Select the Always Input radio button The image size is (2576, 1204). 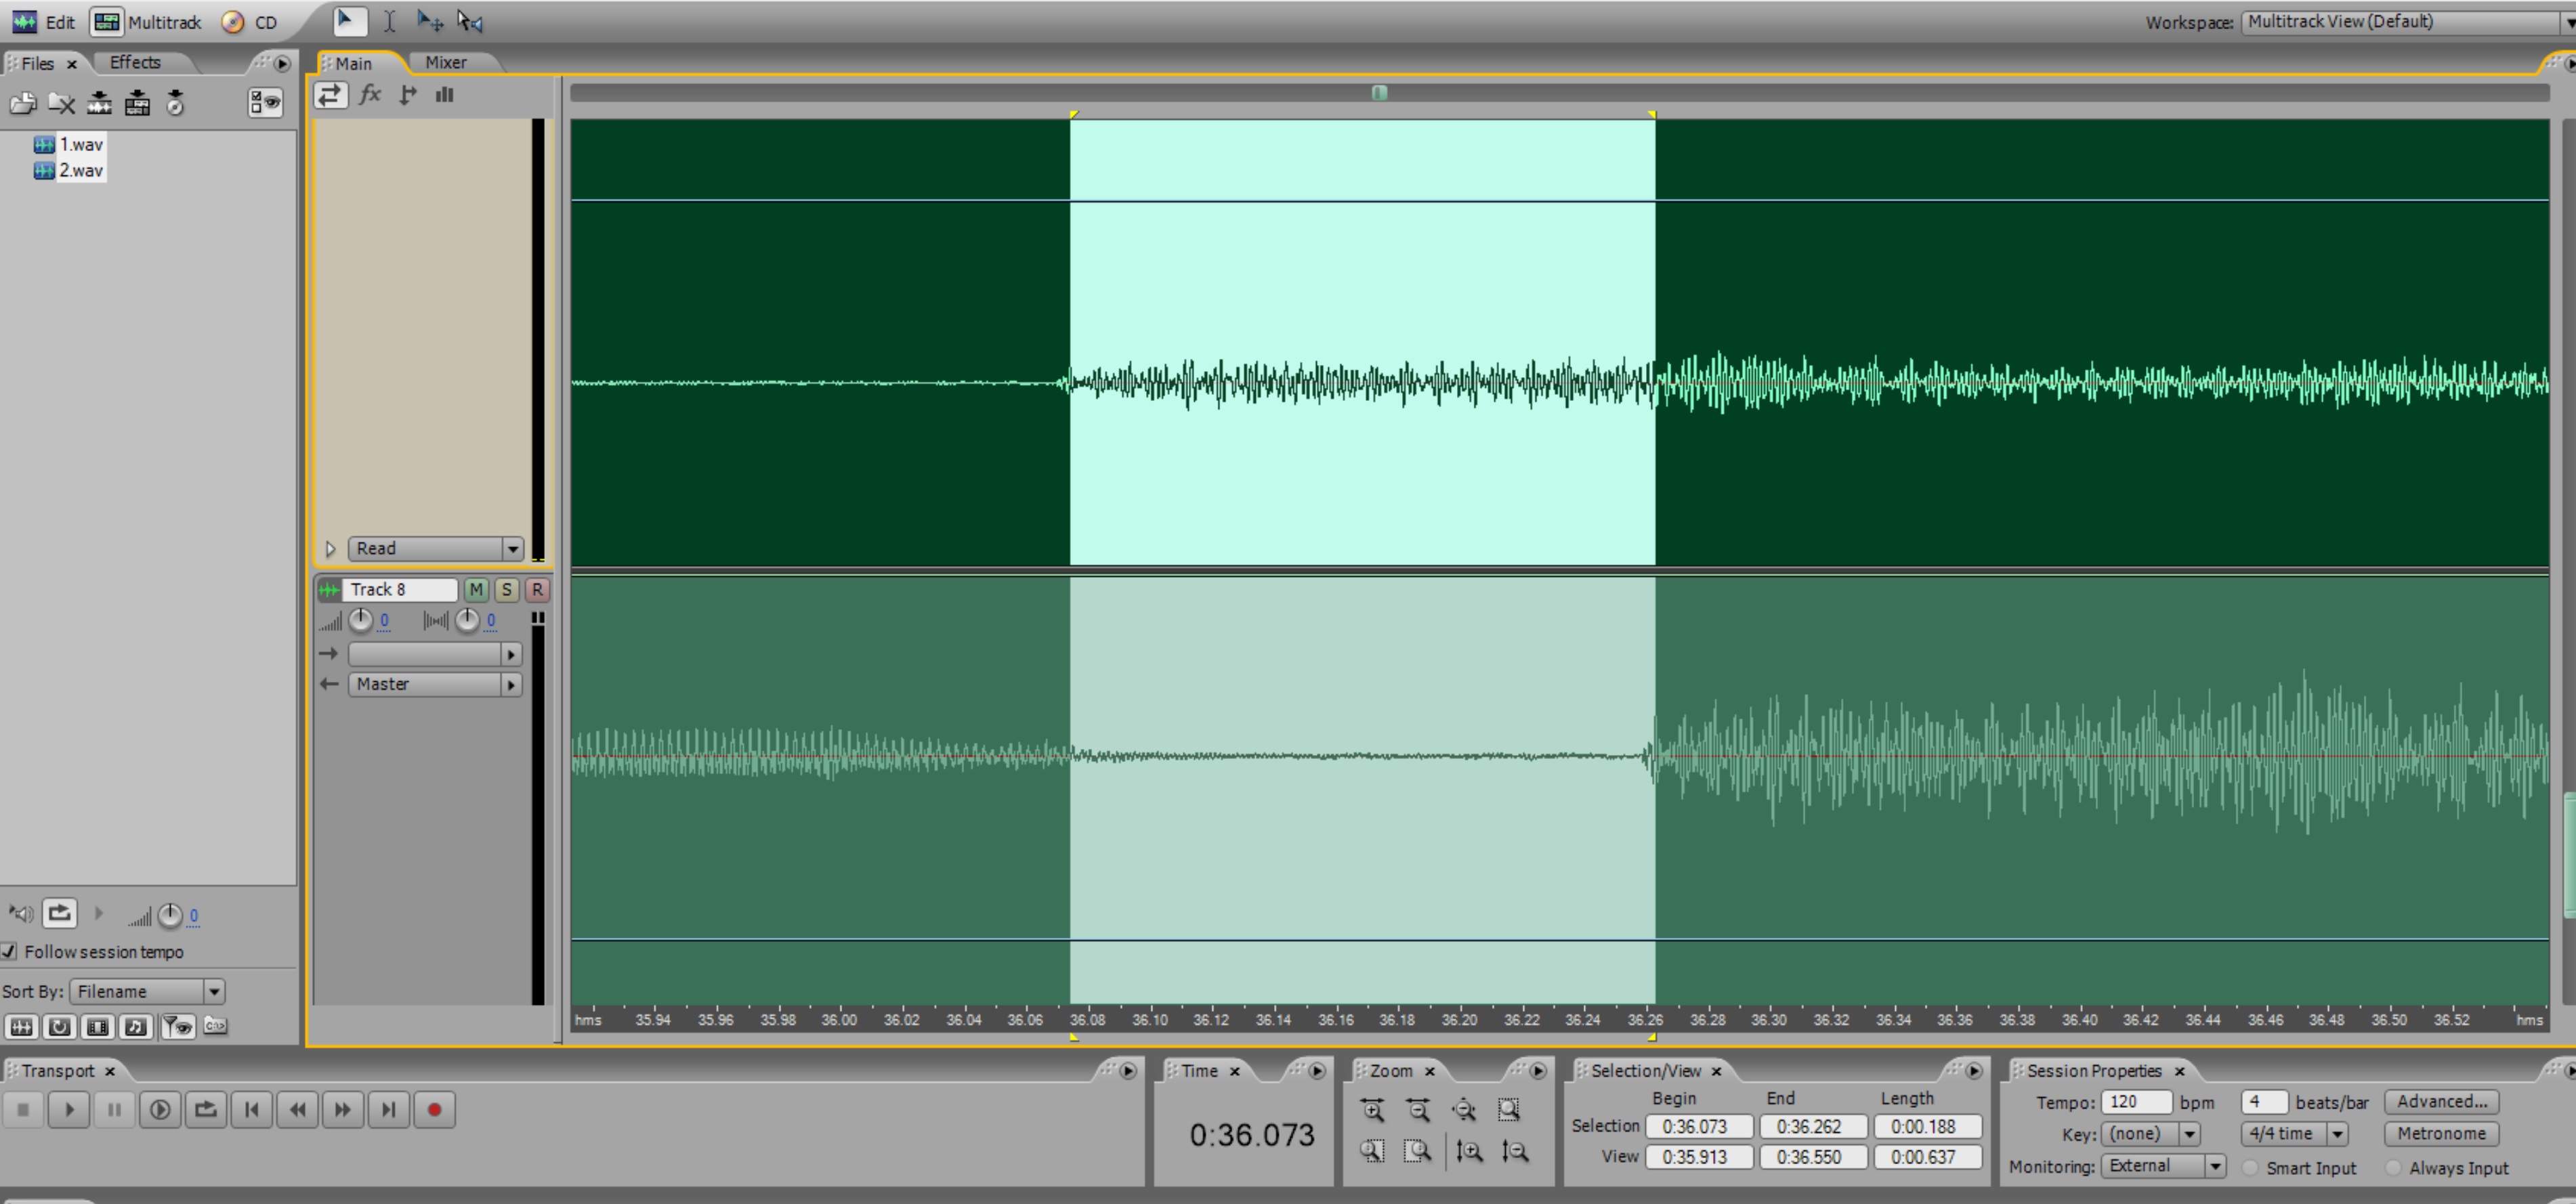pos(2393,1167)
